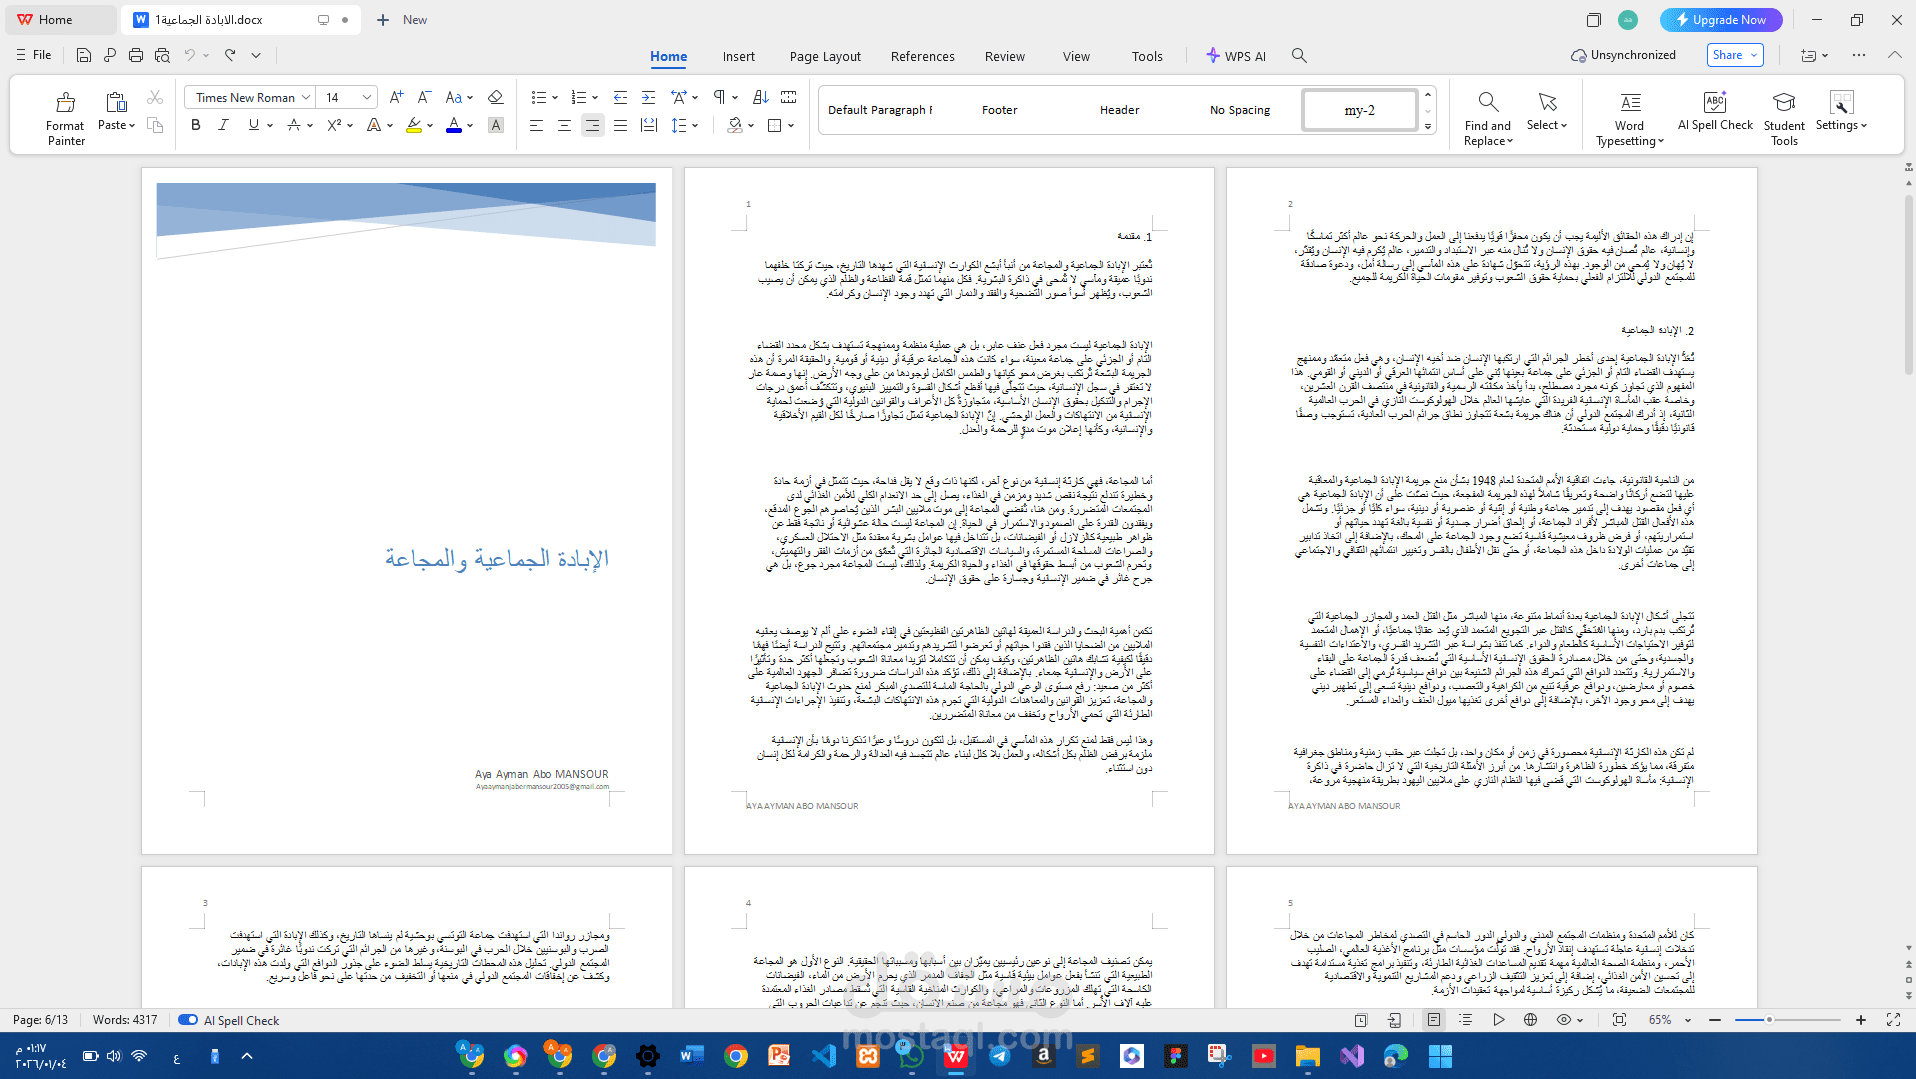Open the Select dropdown

click(x=1547, y=111)
